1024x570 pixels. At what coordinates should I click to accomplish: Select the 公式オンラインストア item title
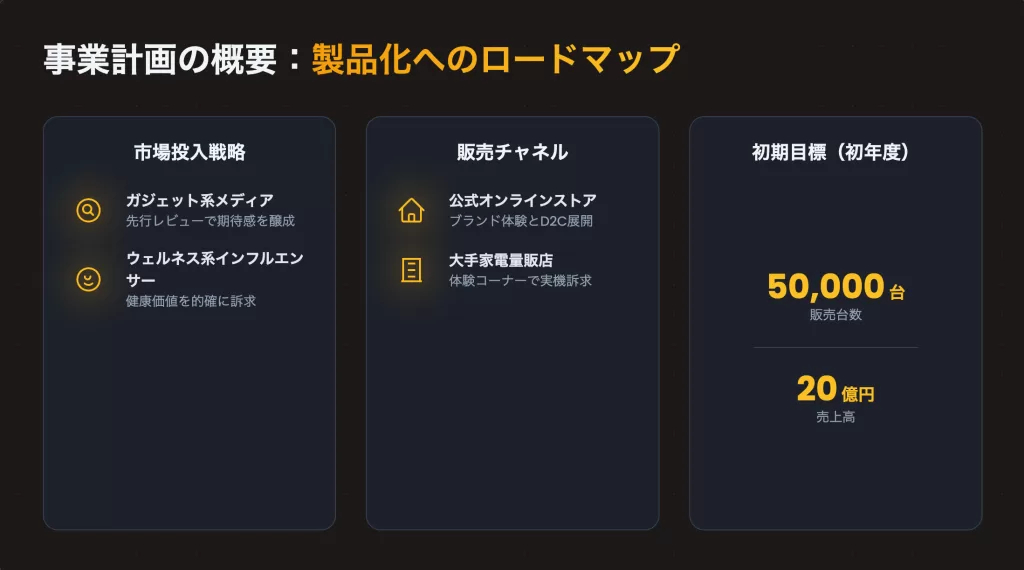pyautogui.click(x=522, y=201)
